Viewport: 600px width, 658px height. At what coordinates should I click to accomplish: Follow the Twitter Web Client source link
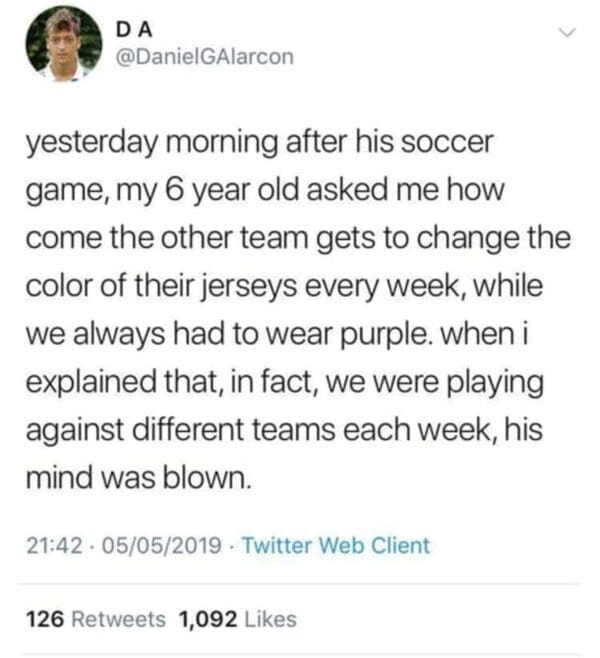click(x=336, y=545)
